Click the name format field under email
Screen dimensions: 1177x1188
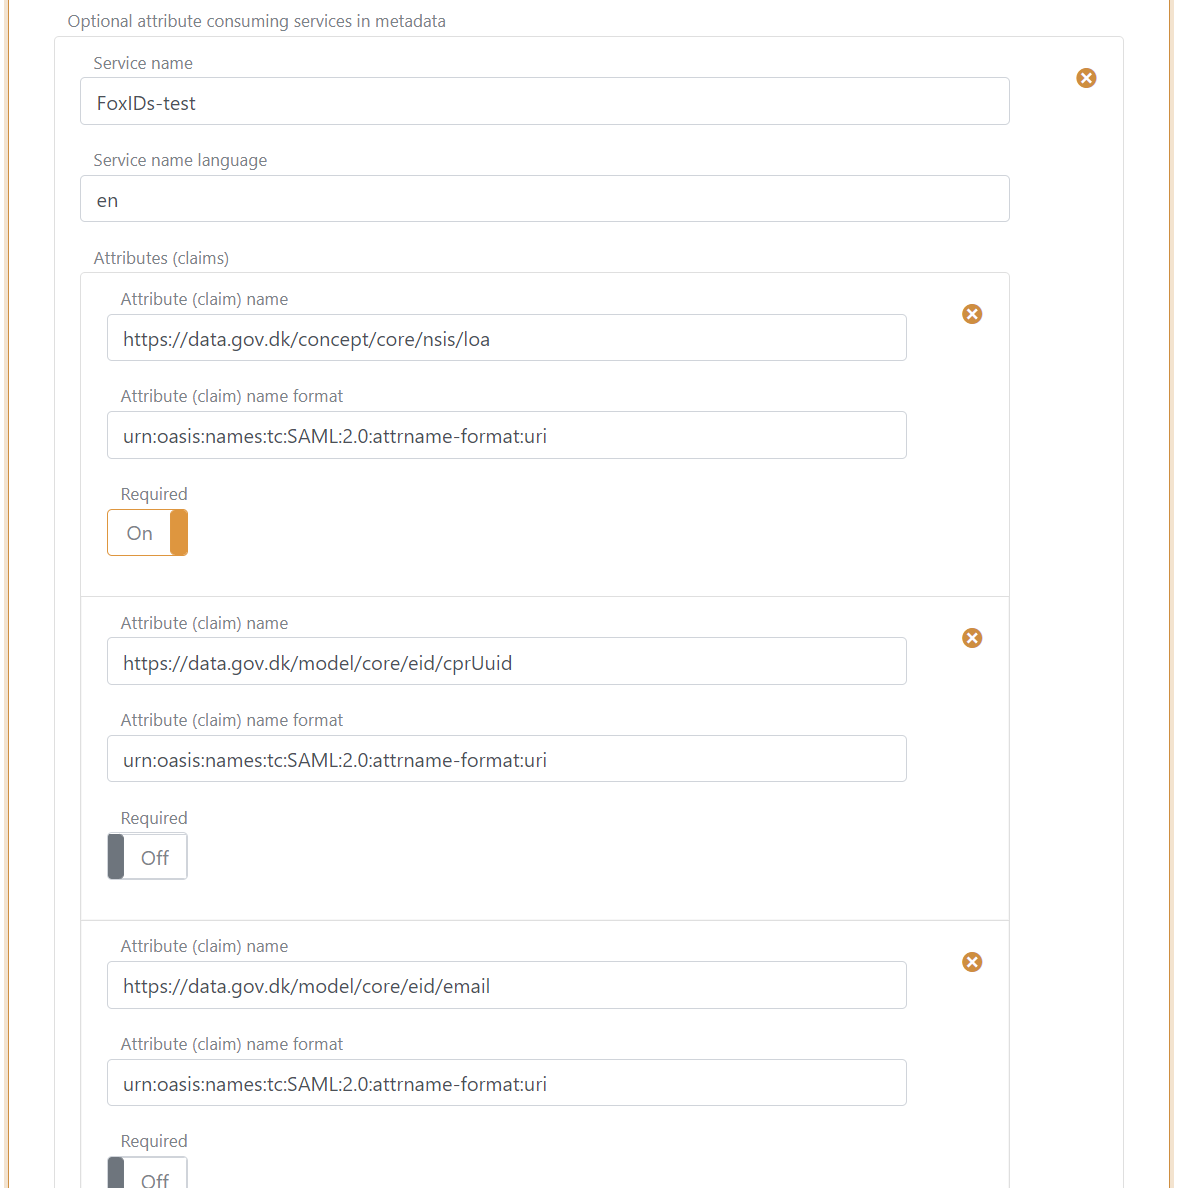[506, 1082]
